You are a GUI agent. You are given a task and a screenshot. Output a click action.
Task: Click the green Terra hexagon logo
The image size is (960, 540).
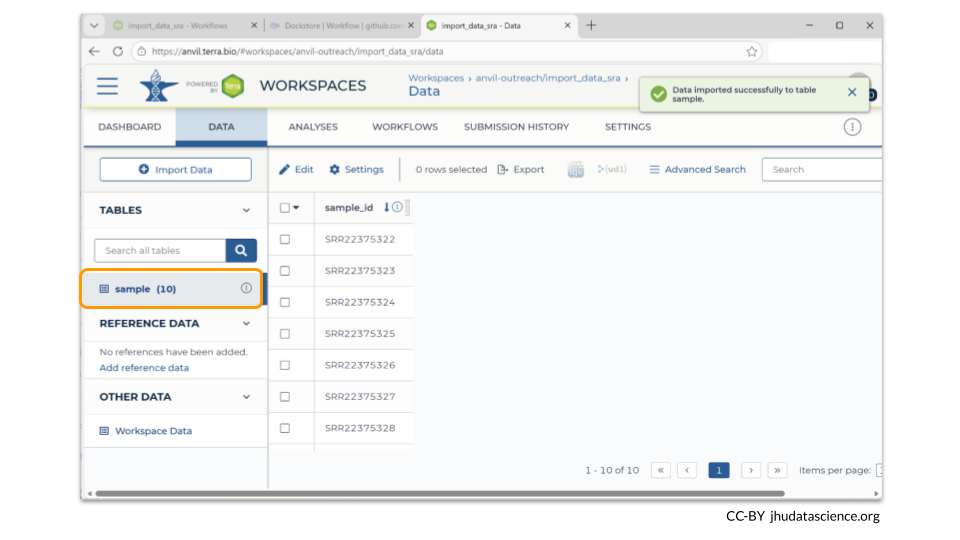click(x=233, y=86)
